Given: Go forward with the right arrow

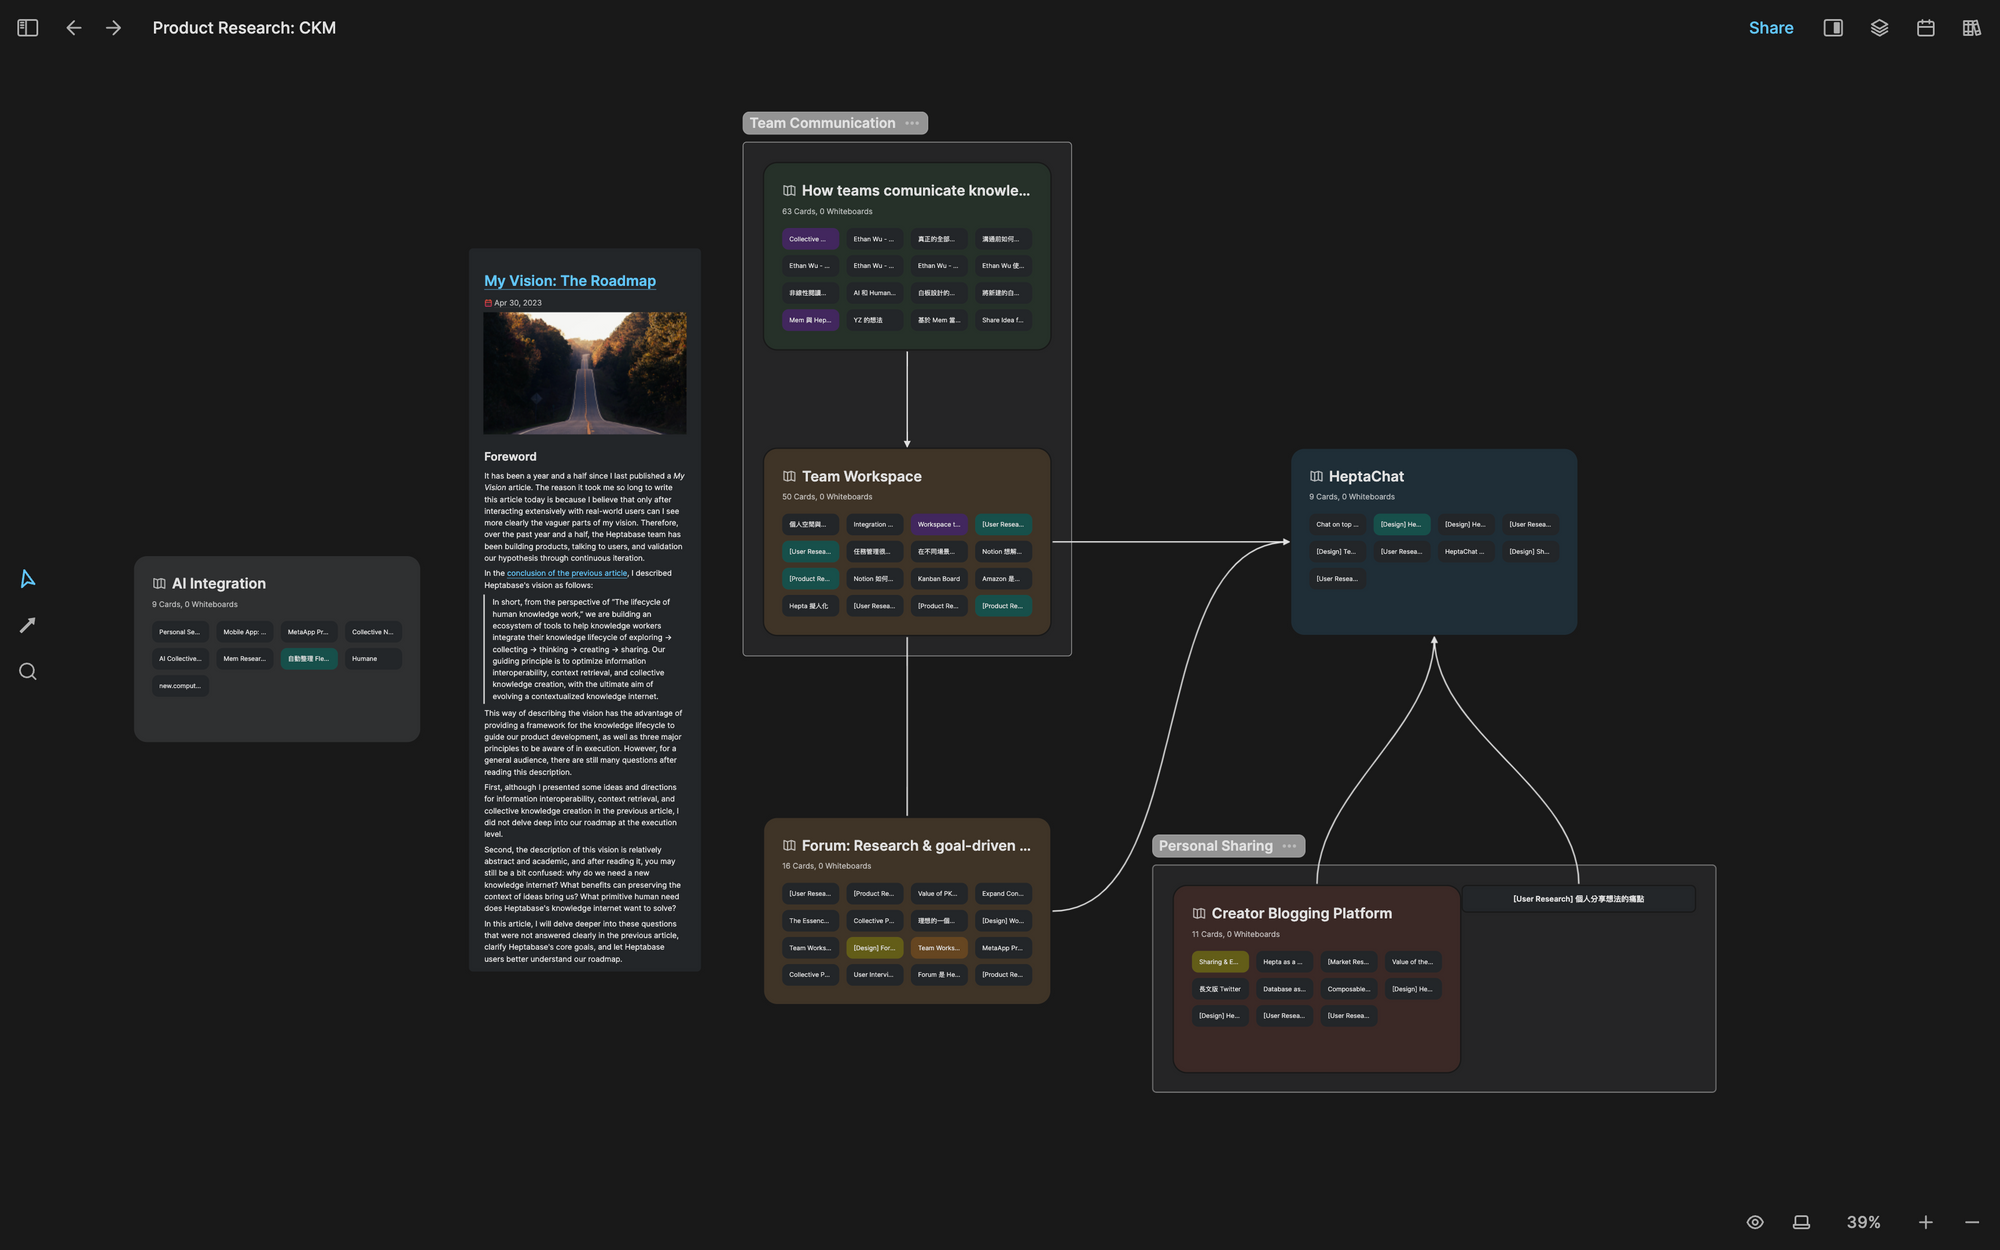Looking at the screenshot, I should point(113,28).
